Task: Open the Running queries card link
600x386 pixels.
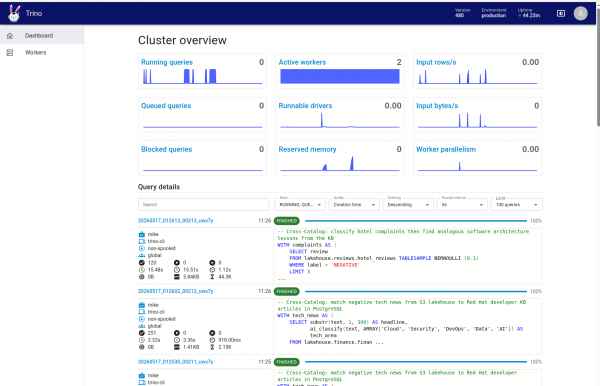Action: tap(167, 62)
